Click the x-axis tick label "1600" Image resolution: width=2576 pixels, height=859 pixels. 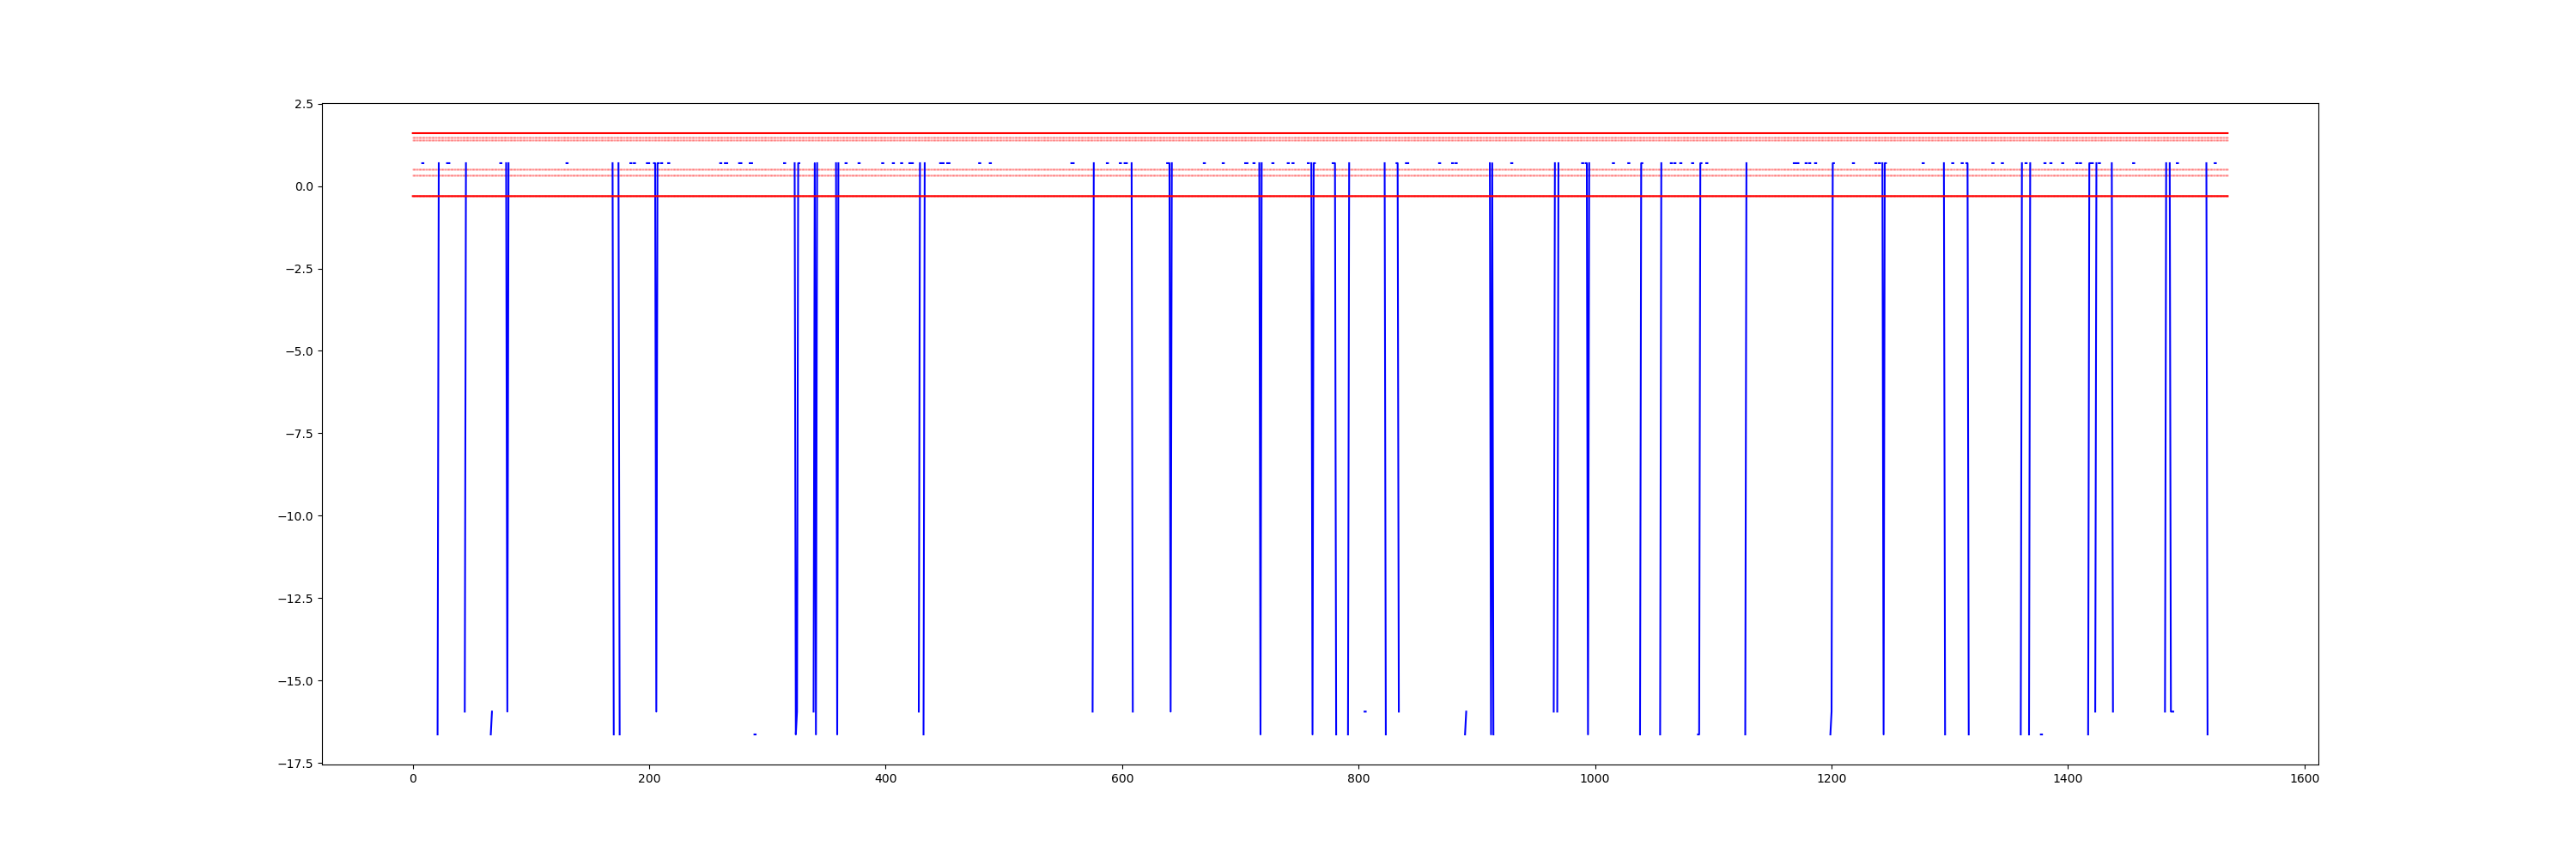[x=2304, y=778]
